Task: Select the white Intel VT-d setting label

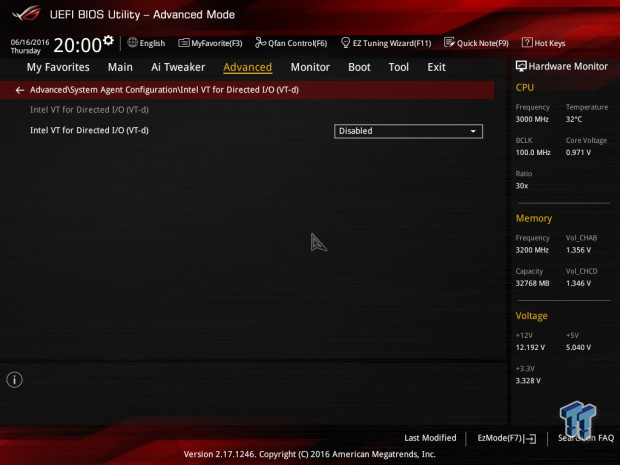Action: coord(89,130)
